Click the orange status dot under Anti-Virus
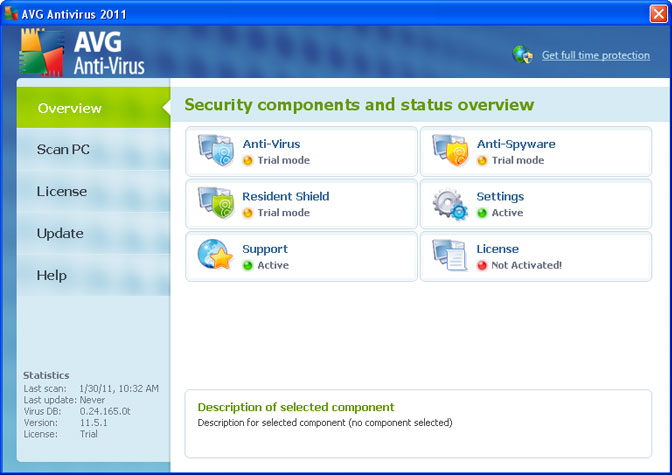The image size is (672, 475). click(248, 161)
